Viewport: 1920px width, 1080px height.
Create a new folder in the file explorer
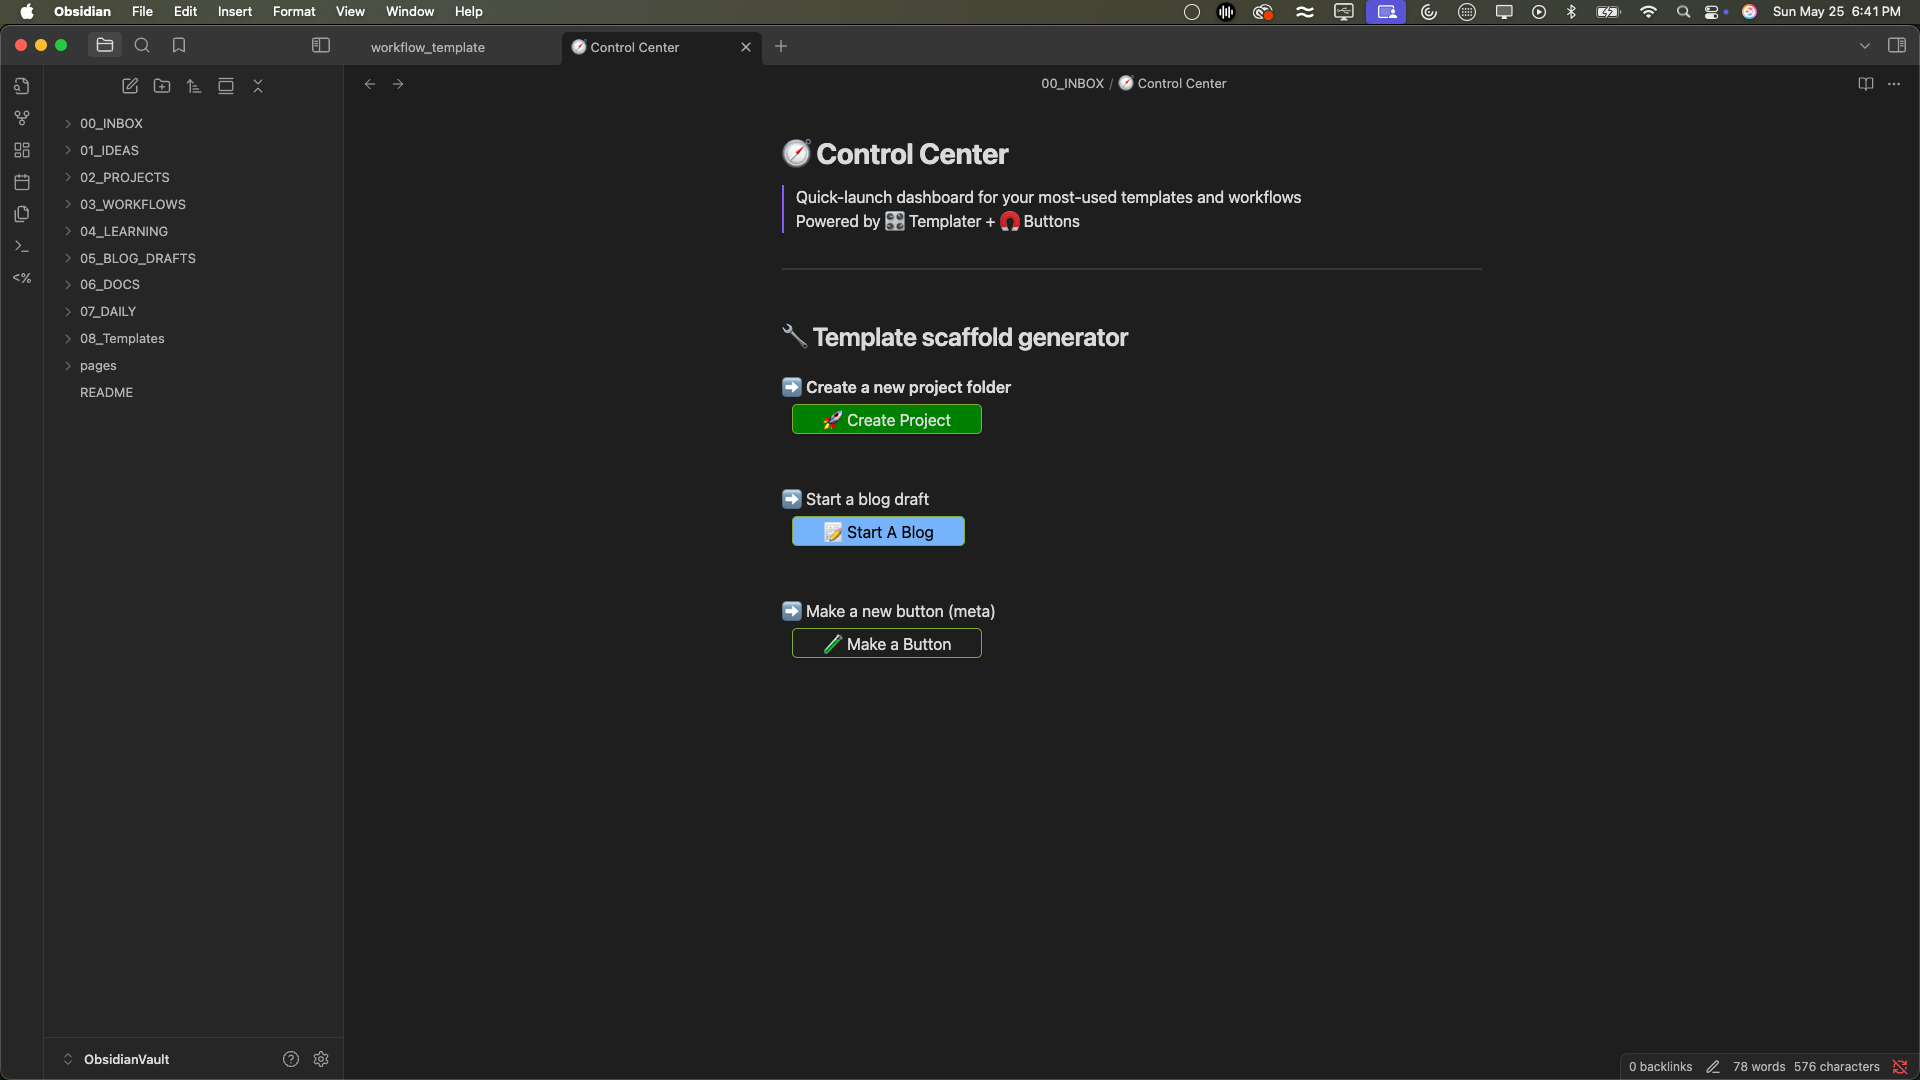(162, 86)
